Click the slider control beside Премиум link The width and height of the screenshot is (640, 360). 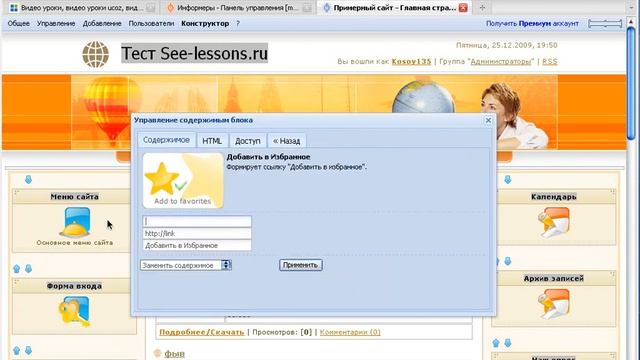pos(605,24)
